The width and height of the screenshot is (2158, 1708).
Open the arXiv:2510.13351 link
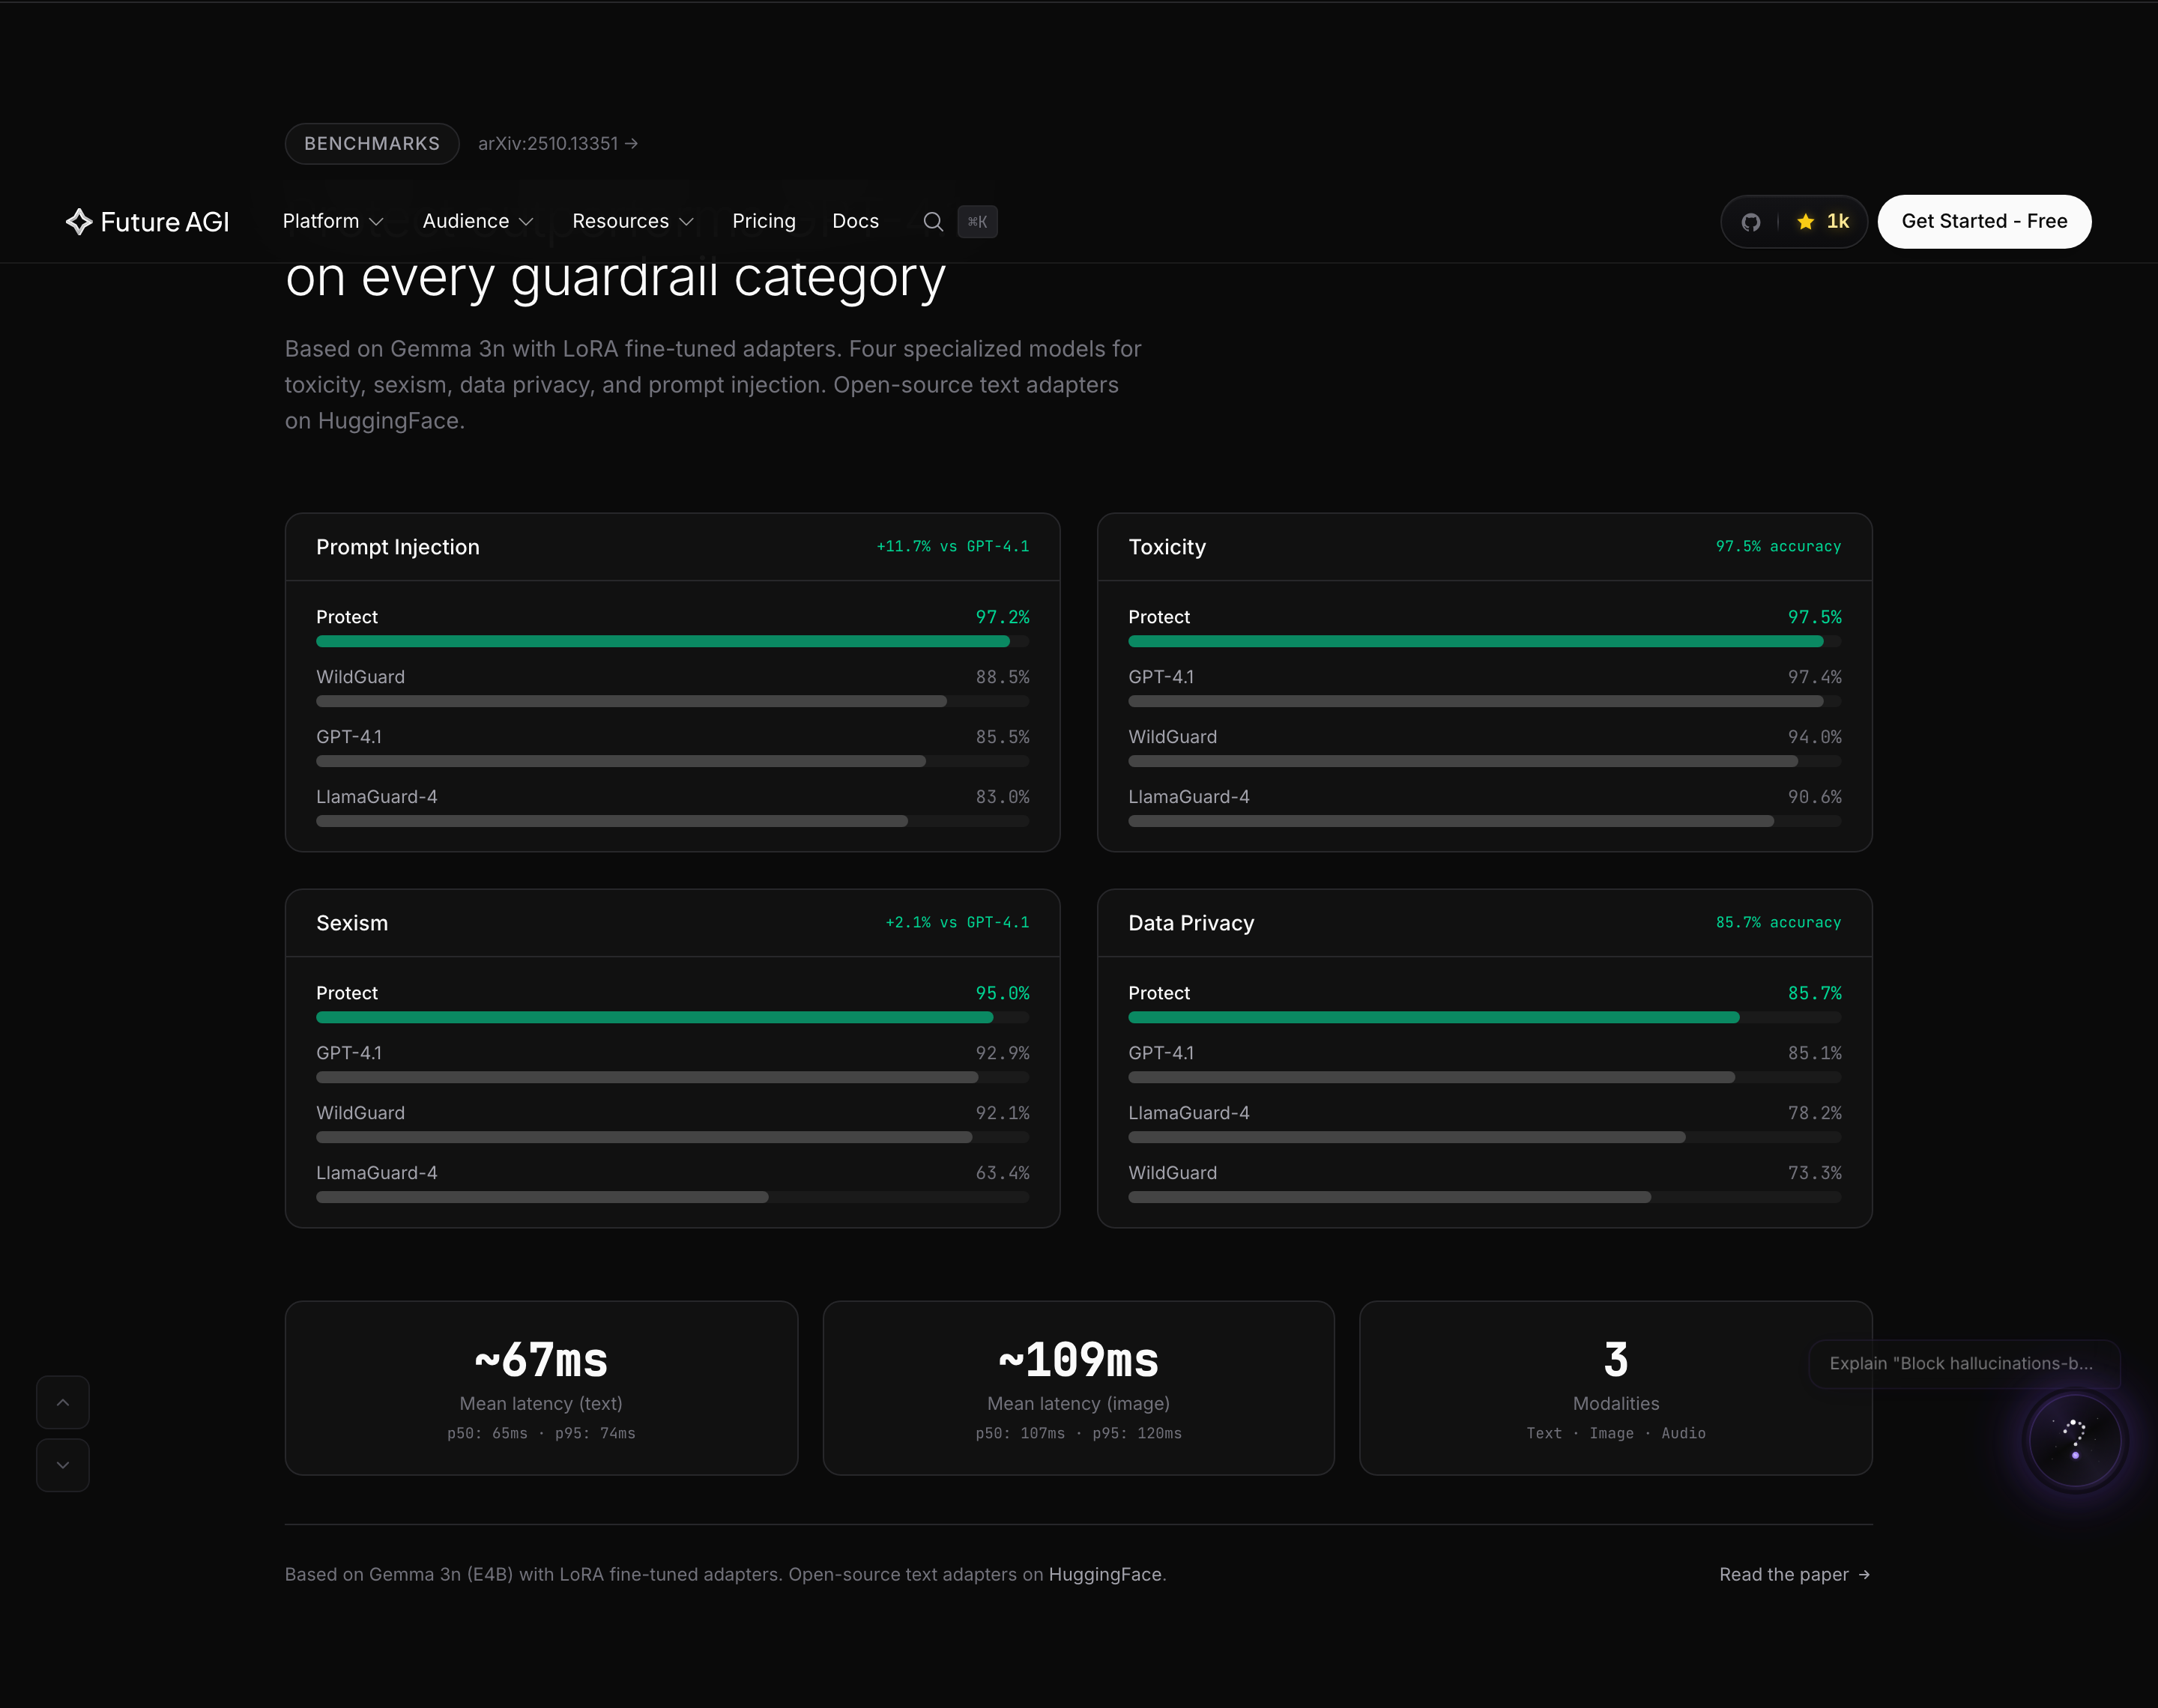[x=558, y=143]
